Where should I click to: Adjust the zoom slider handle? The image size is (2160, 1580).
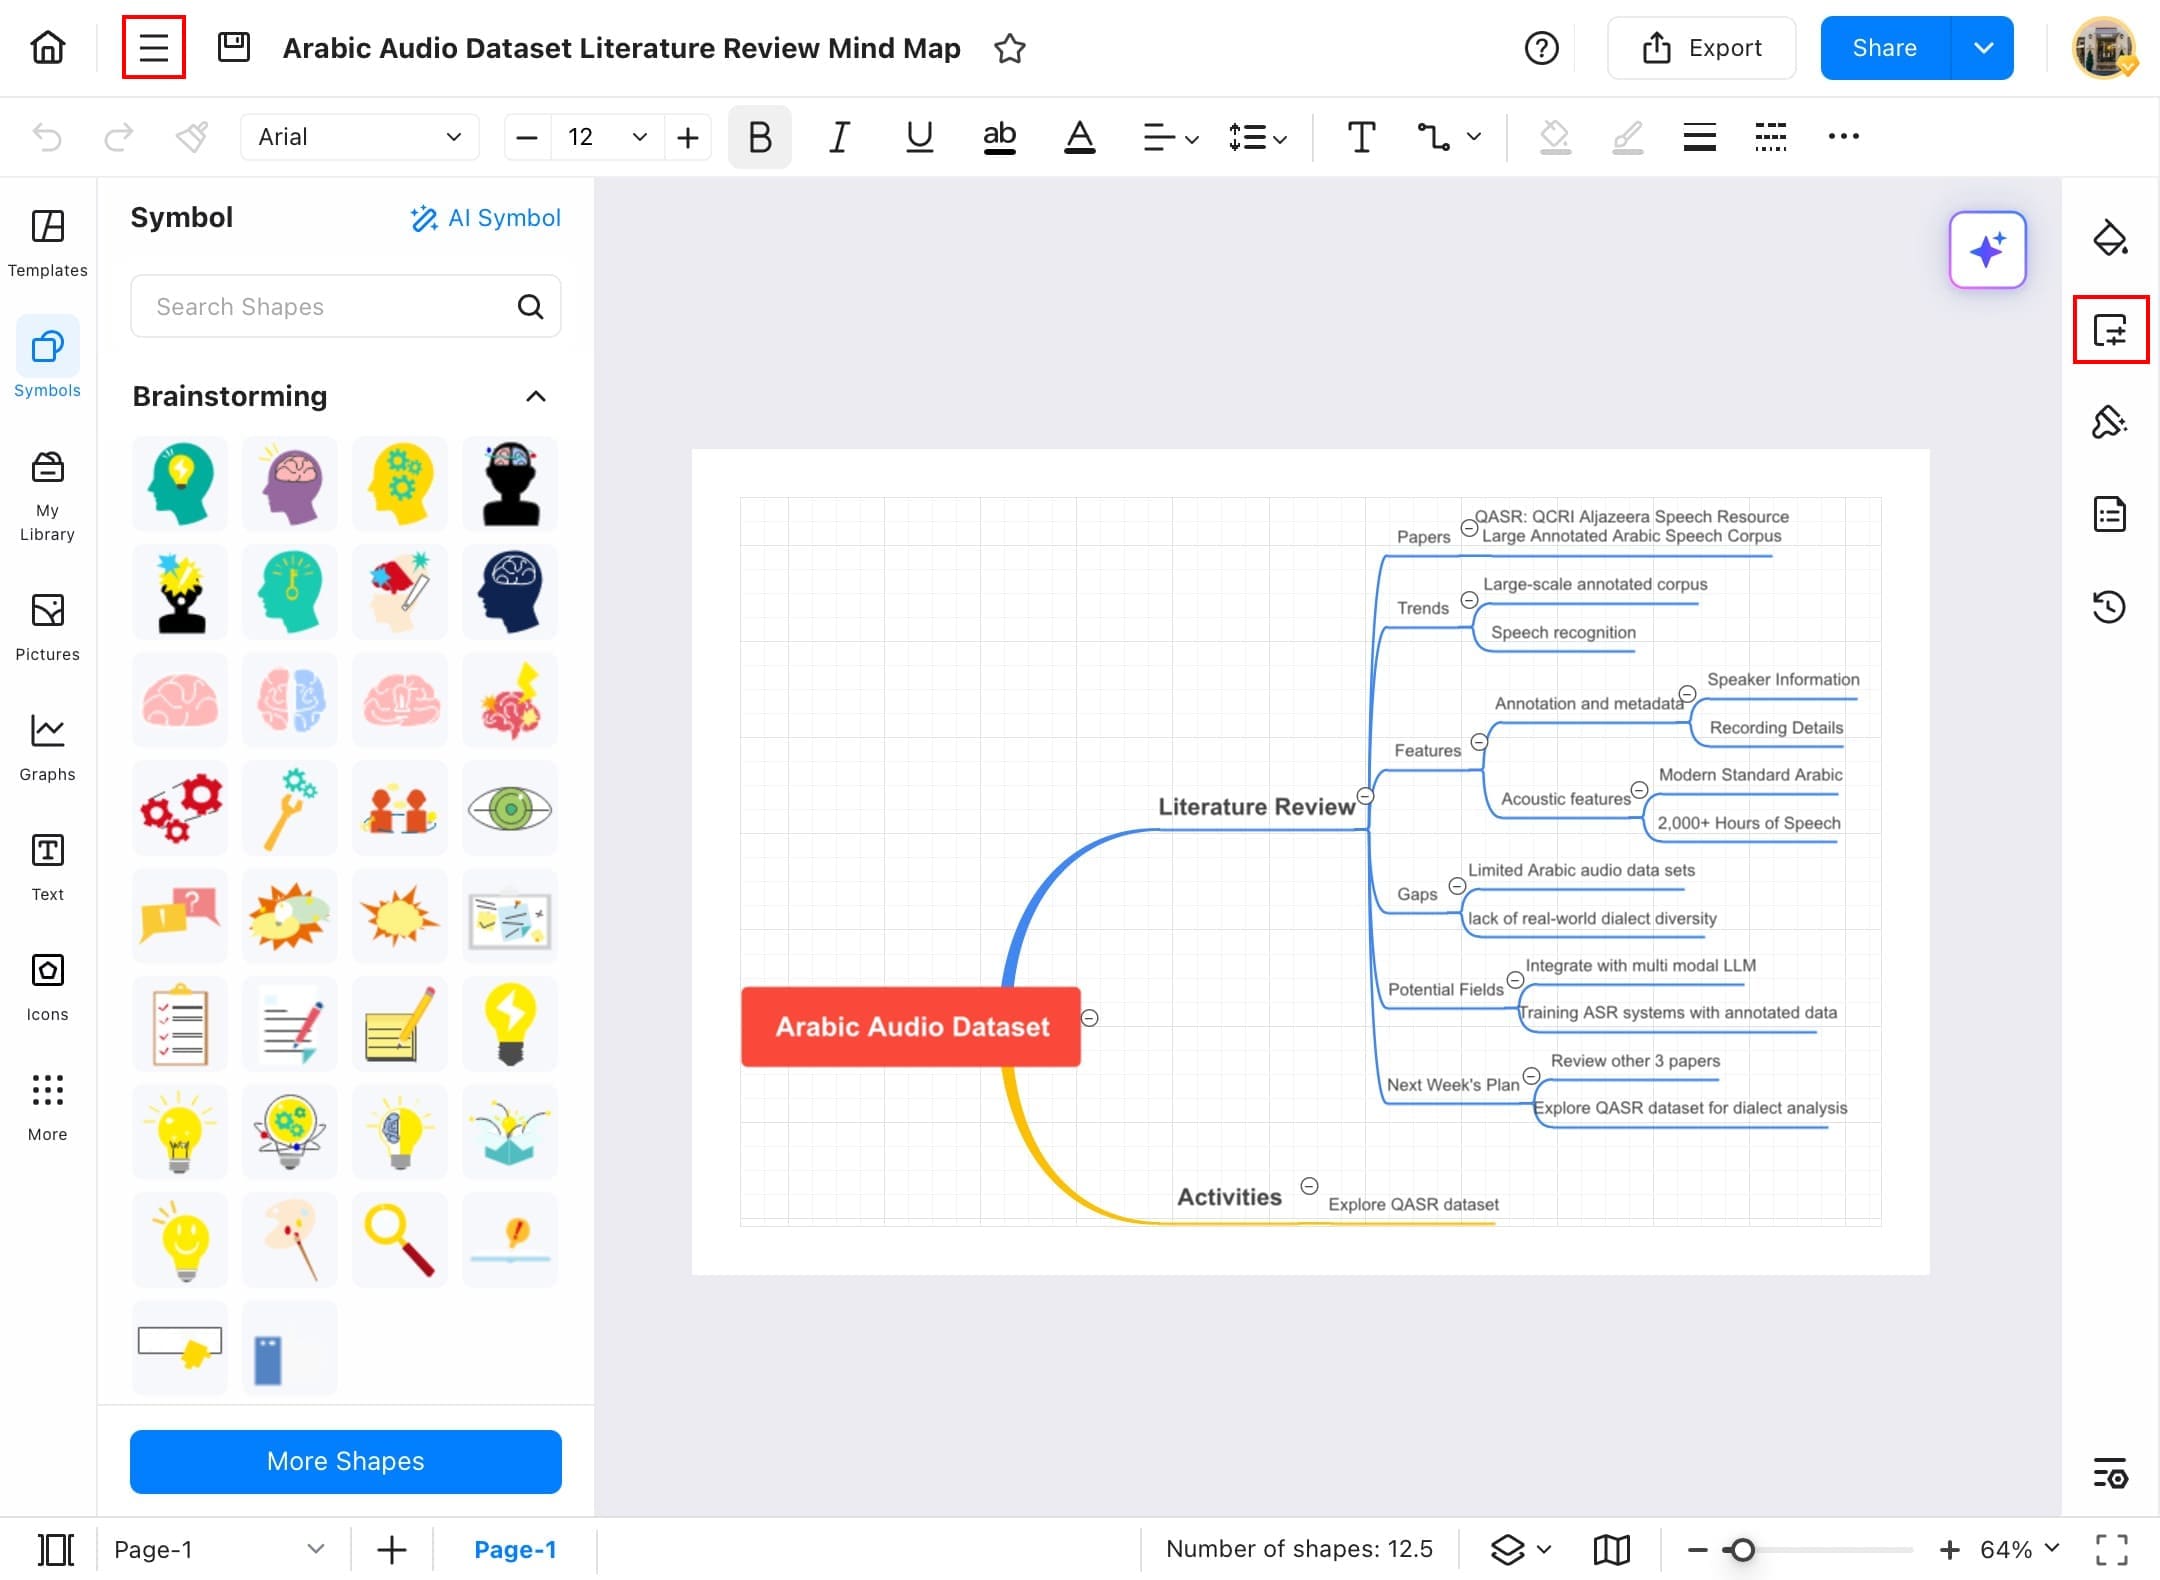click(1742, 1549)
